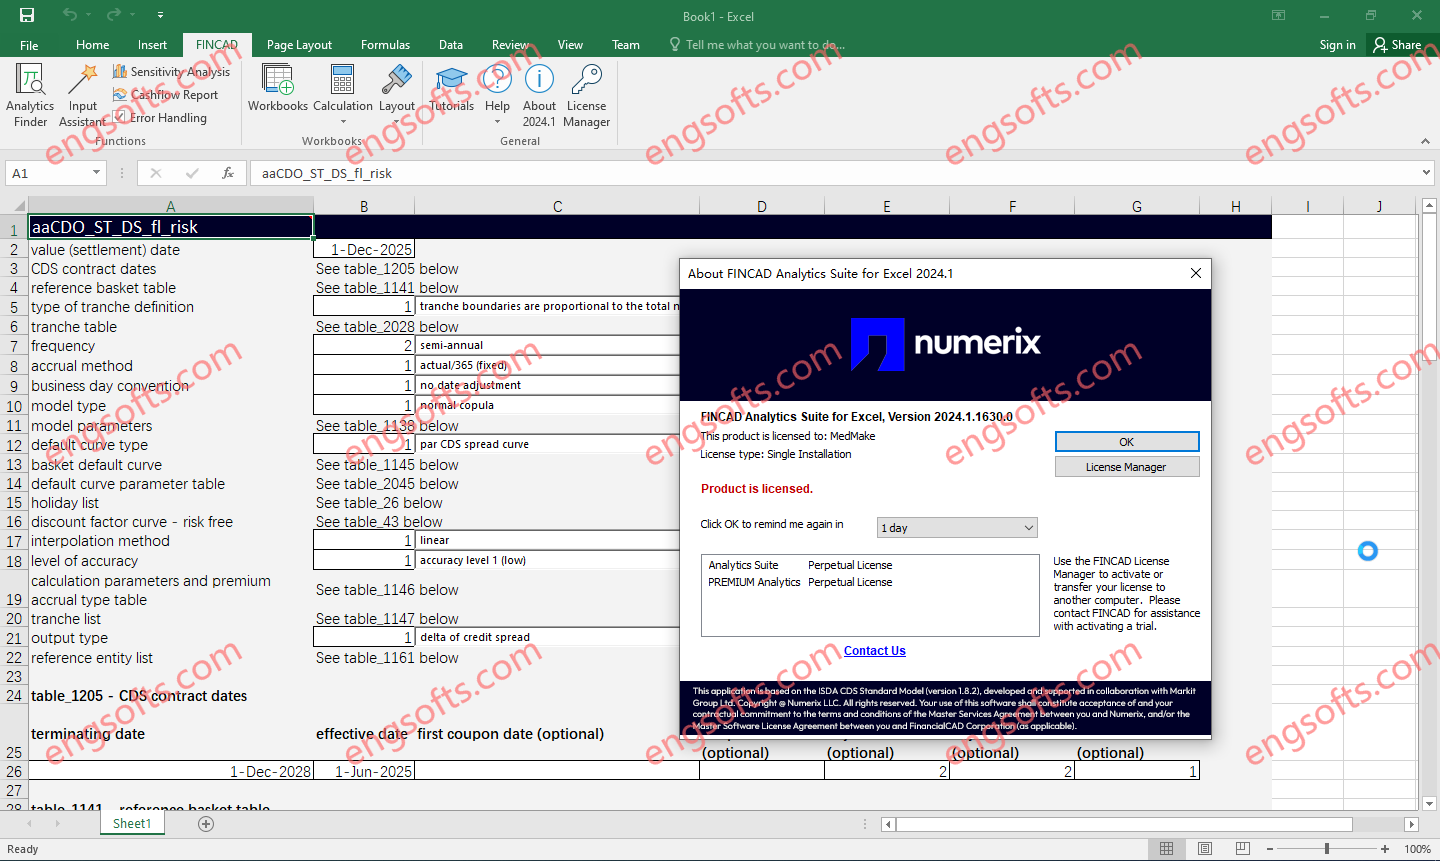Select the Sheet1 worksheet tab
This screenshot has width=1440, height=861.
[131, 823]
